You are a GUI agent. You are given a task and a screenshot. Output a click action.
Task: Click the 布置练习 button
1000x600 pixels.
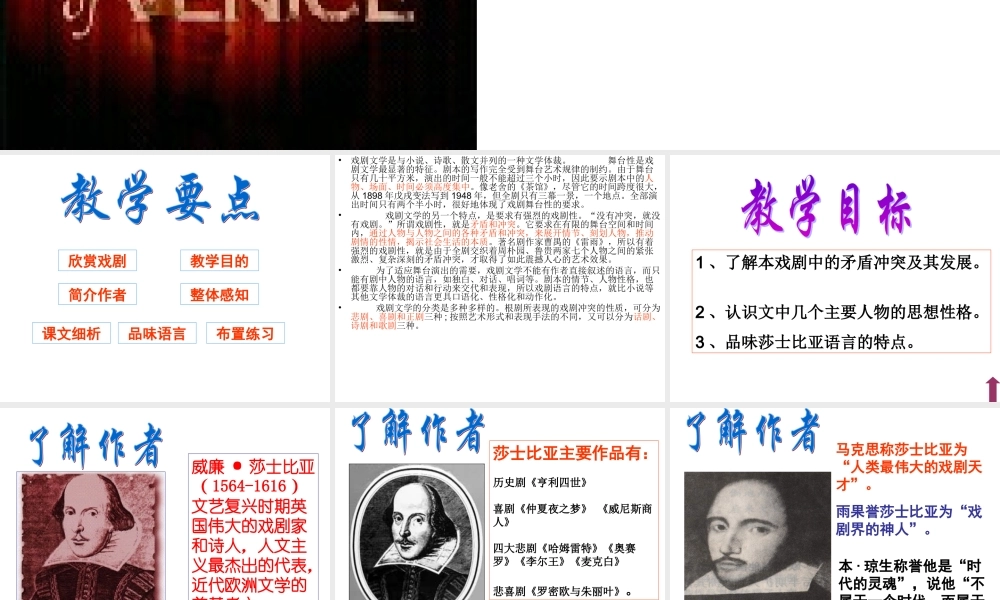pos(245,333)
